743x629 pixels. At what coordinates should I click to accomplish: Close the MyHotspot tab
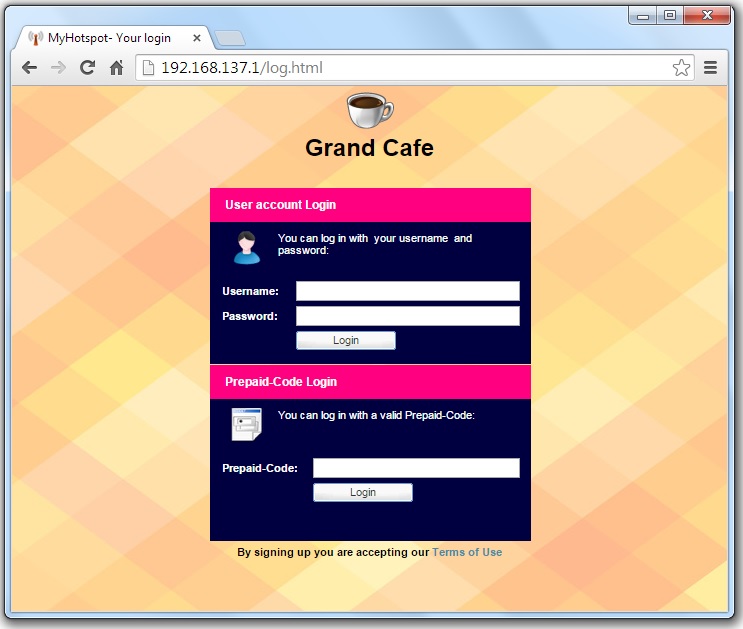[197, 38]
